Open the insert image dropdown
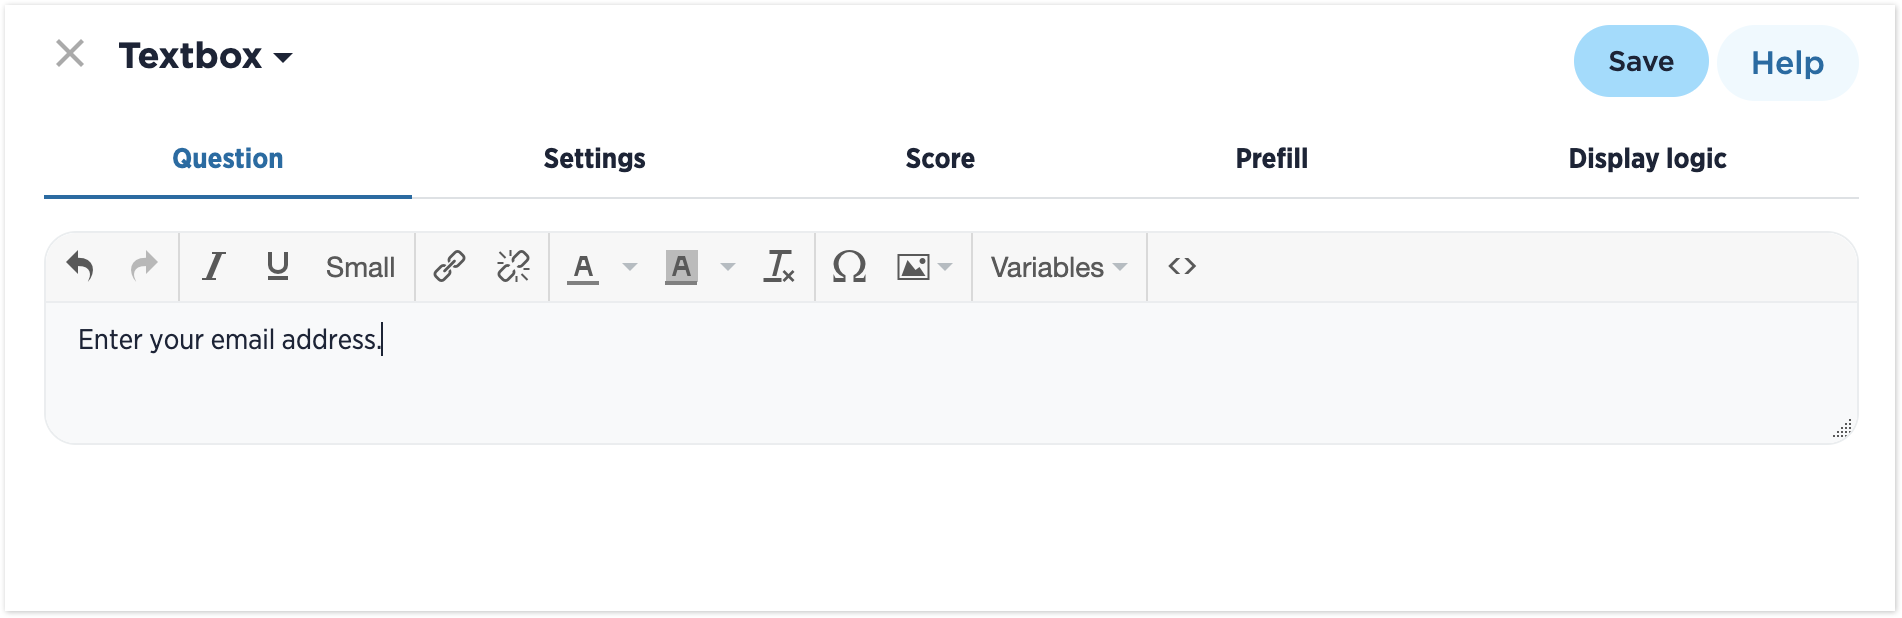 [945, 267]
